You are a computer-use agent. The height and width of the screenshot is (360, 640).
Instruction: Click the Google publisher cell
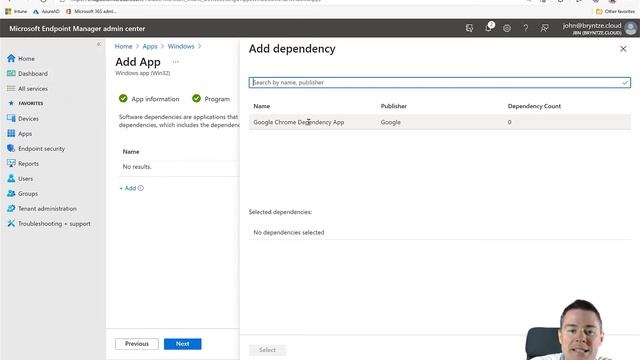click(391, 122)
